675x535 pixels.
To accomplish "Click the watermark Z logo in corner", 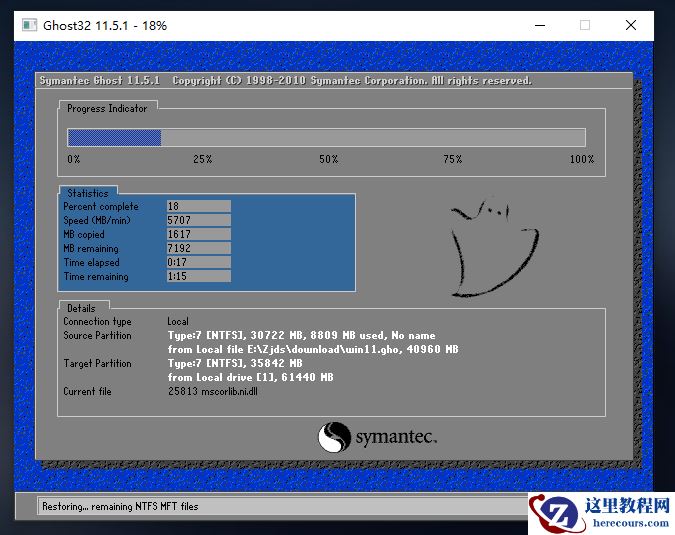I will [558, 513].
